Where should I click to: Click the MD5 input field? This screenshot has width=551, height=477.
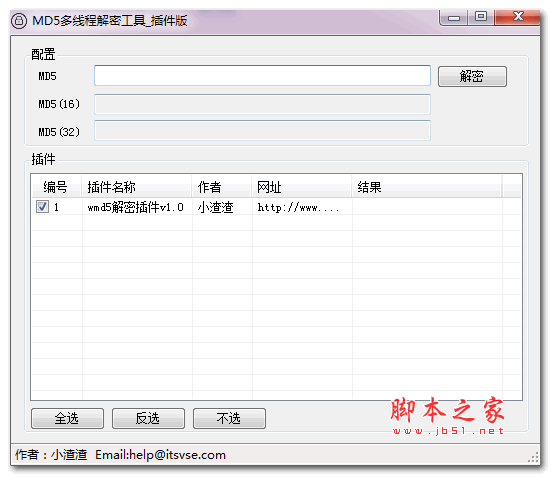tap(262, 75)
